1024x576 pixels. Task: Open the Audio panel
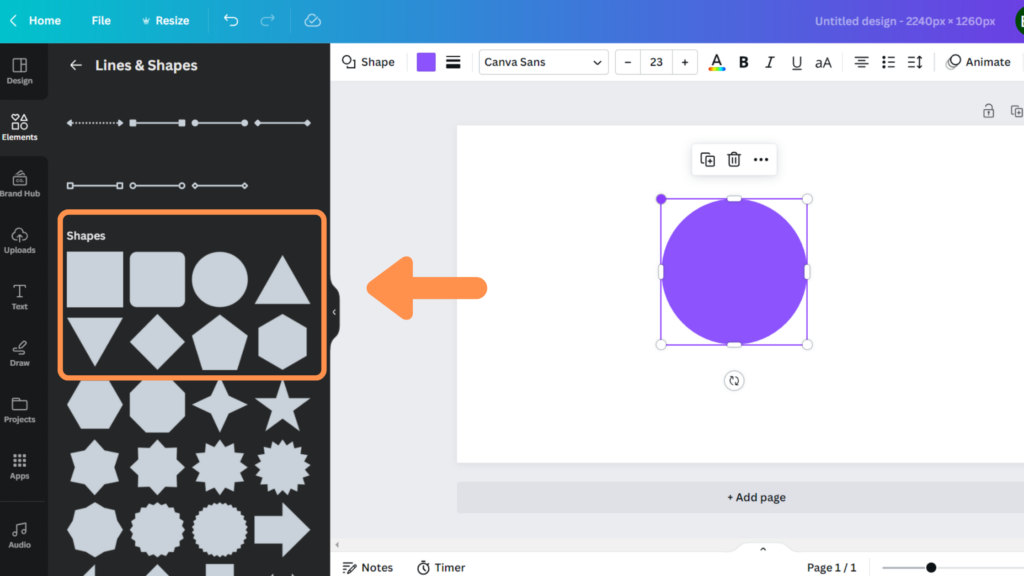tap(20, 536)
